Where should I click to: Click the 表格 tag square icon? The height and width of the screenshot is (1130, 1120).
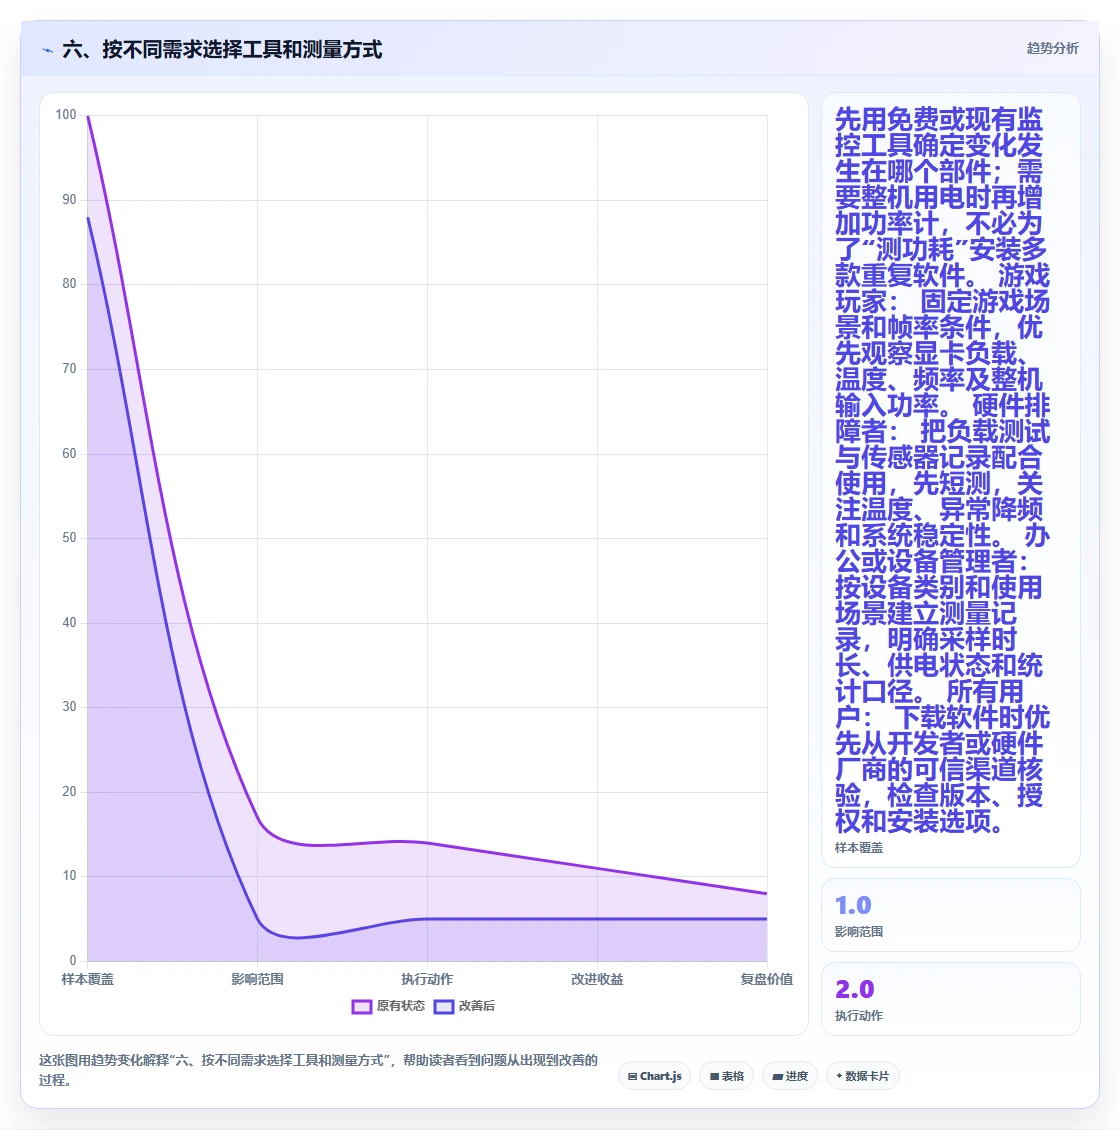tap(714, 1076)
